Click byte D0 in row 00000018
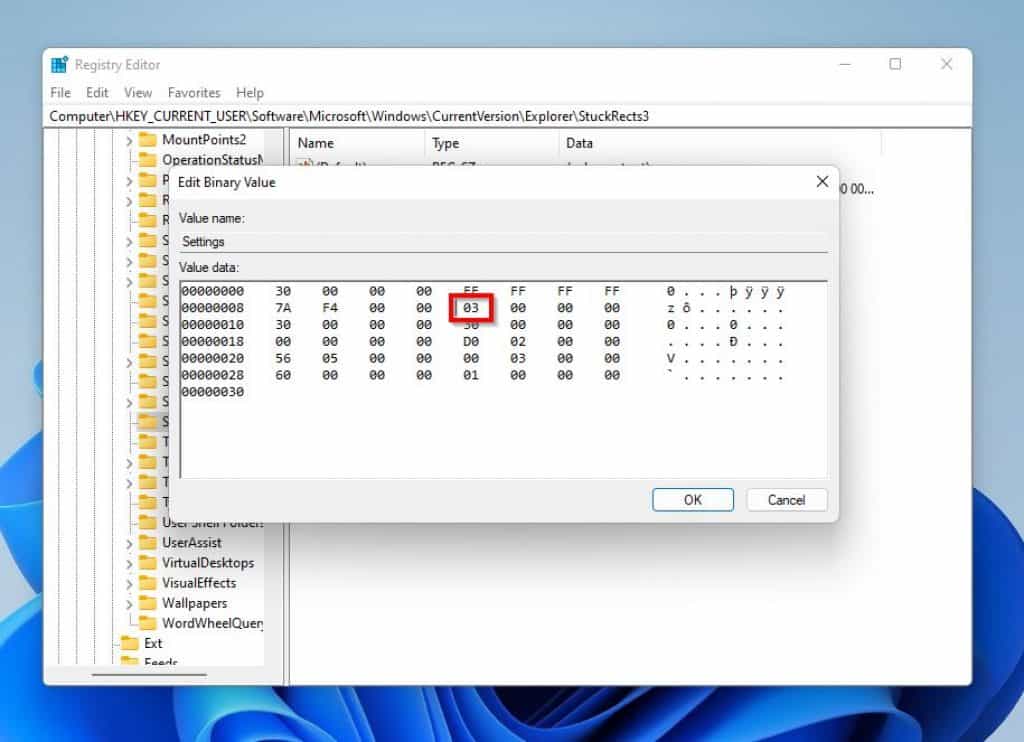This screenshot has width=1024, height=742. (471, 342)
